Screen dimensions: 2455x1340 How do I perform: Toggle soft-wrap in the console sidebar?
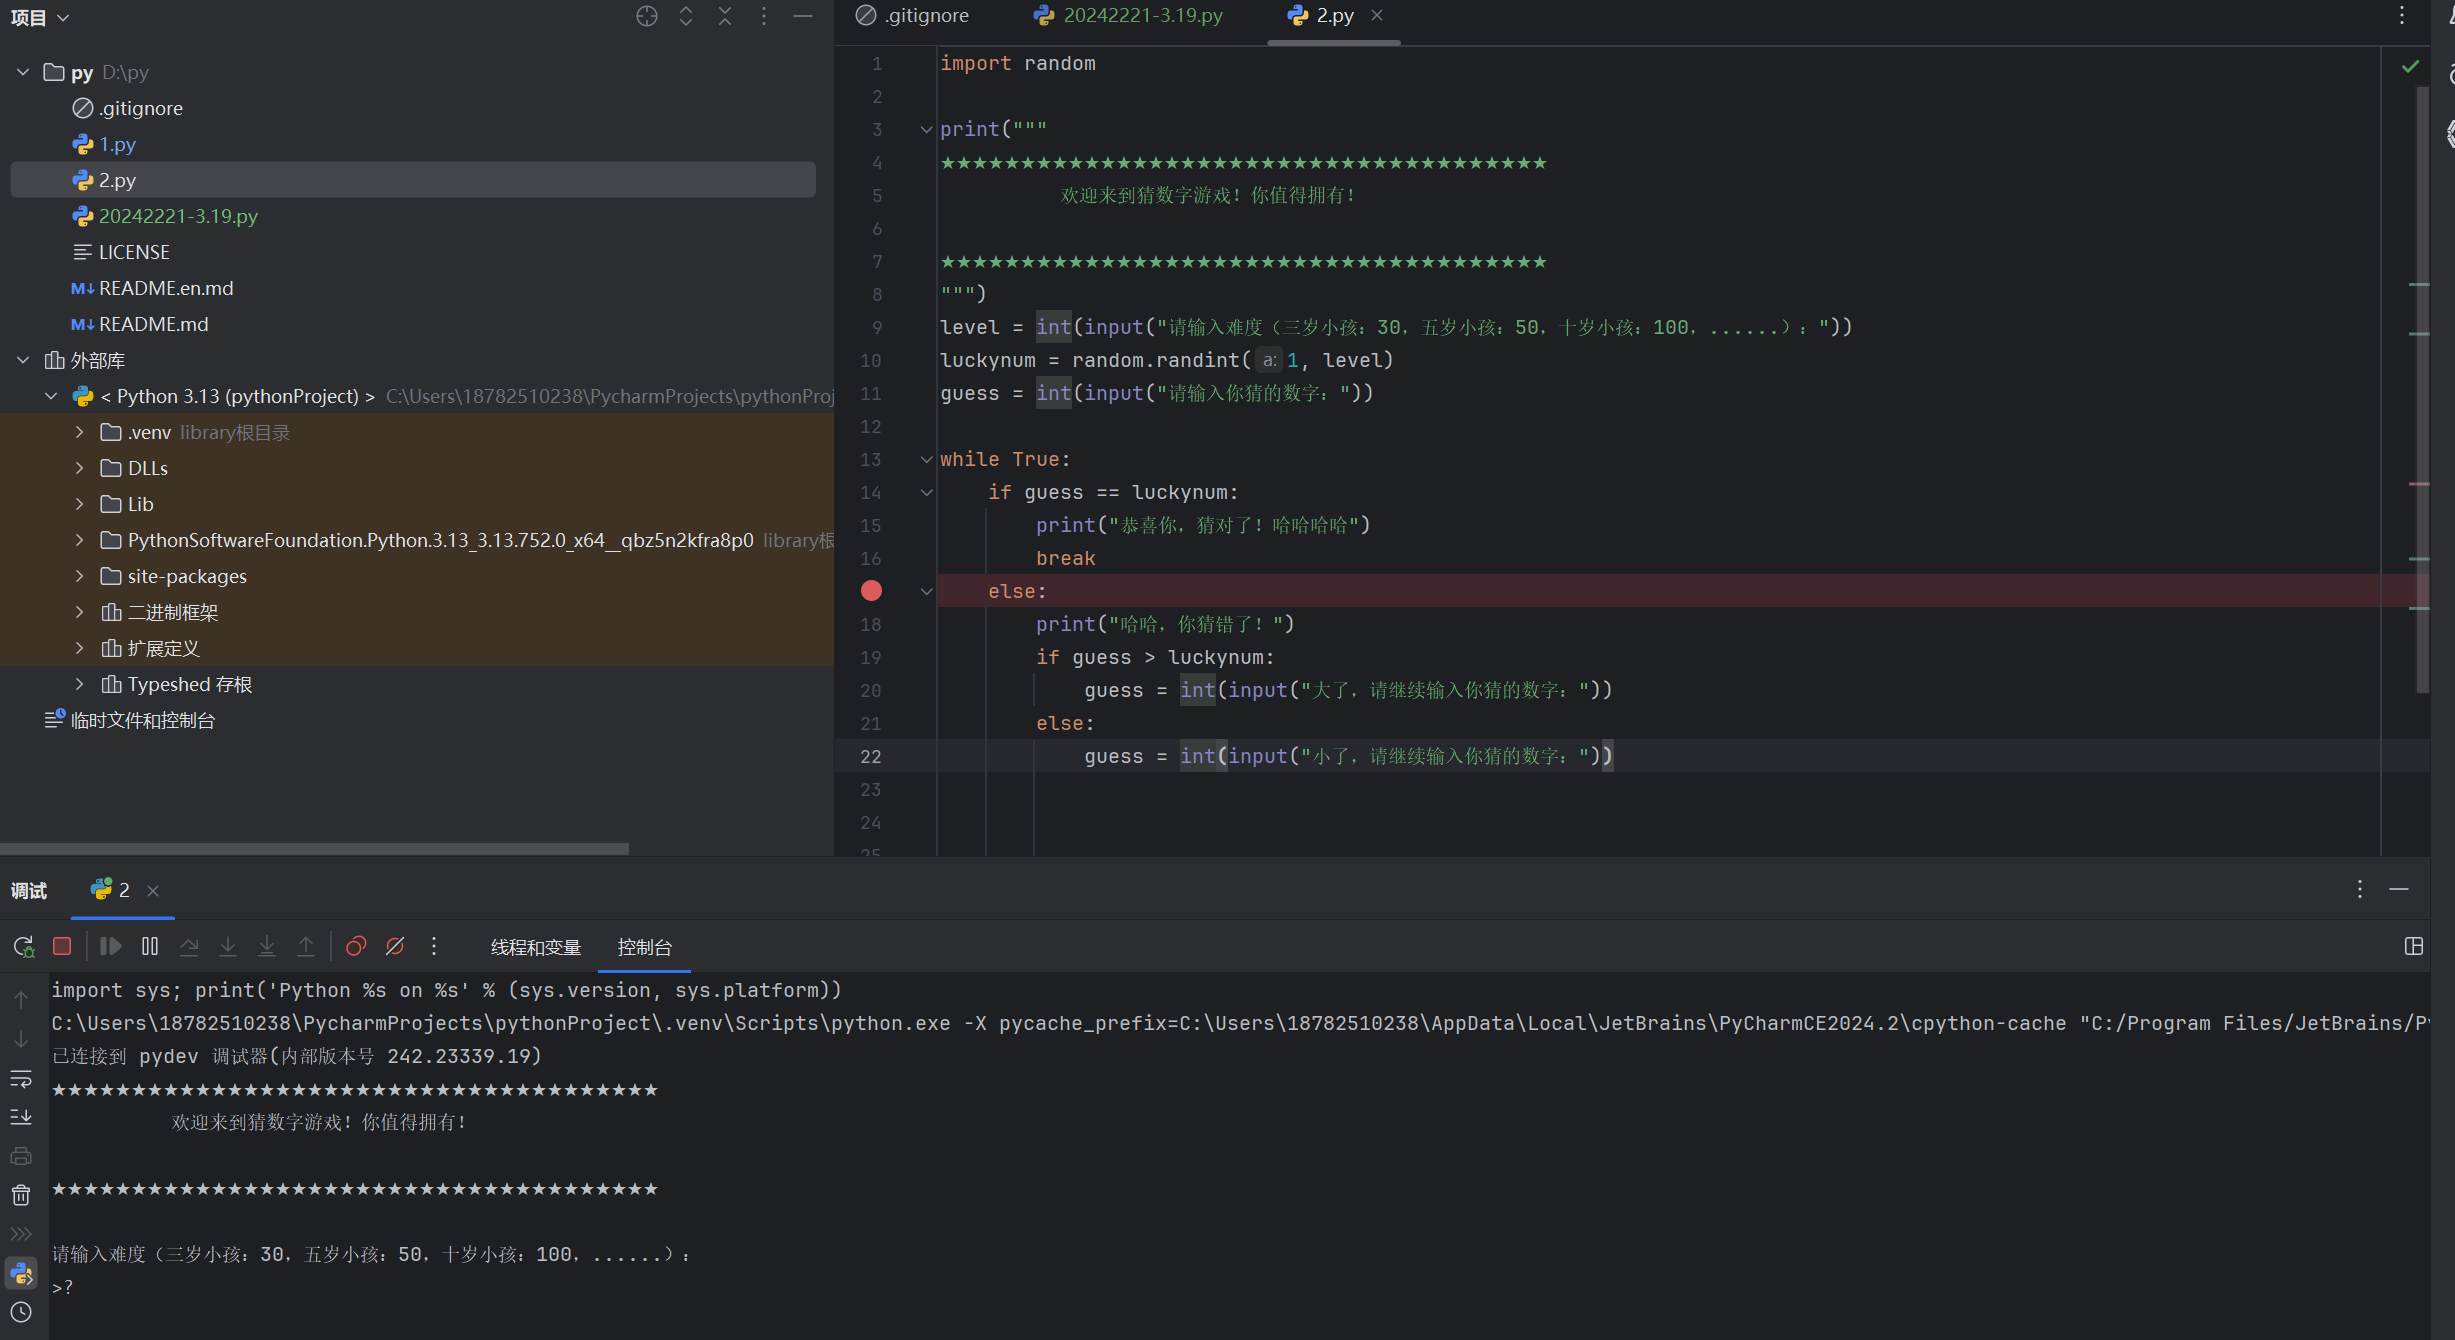pyautogui.click(x=21, y=1079)
